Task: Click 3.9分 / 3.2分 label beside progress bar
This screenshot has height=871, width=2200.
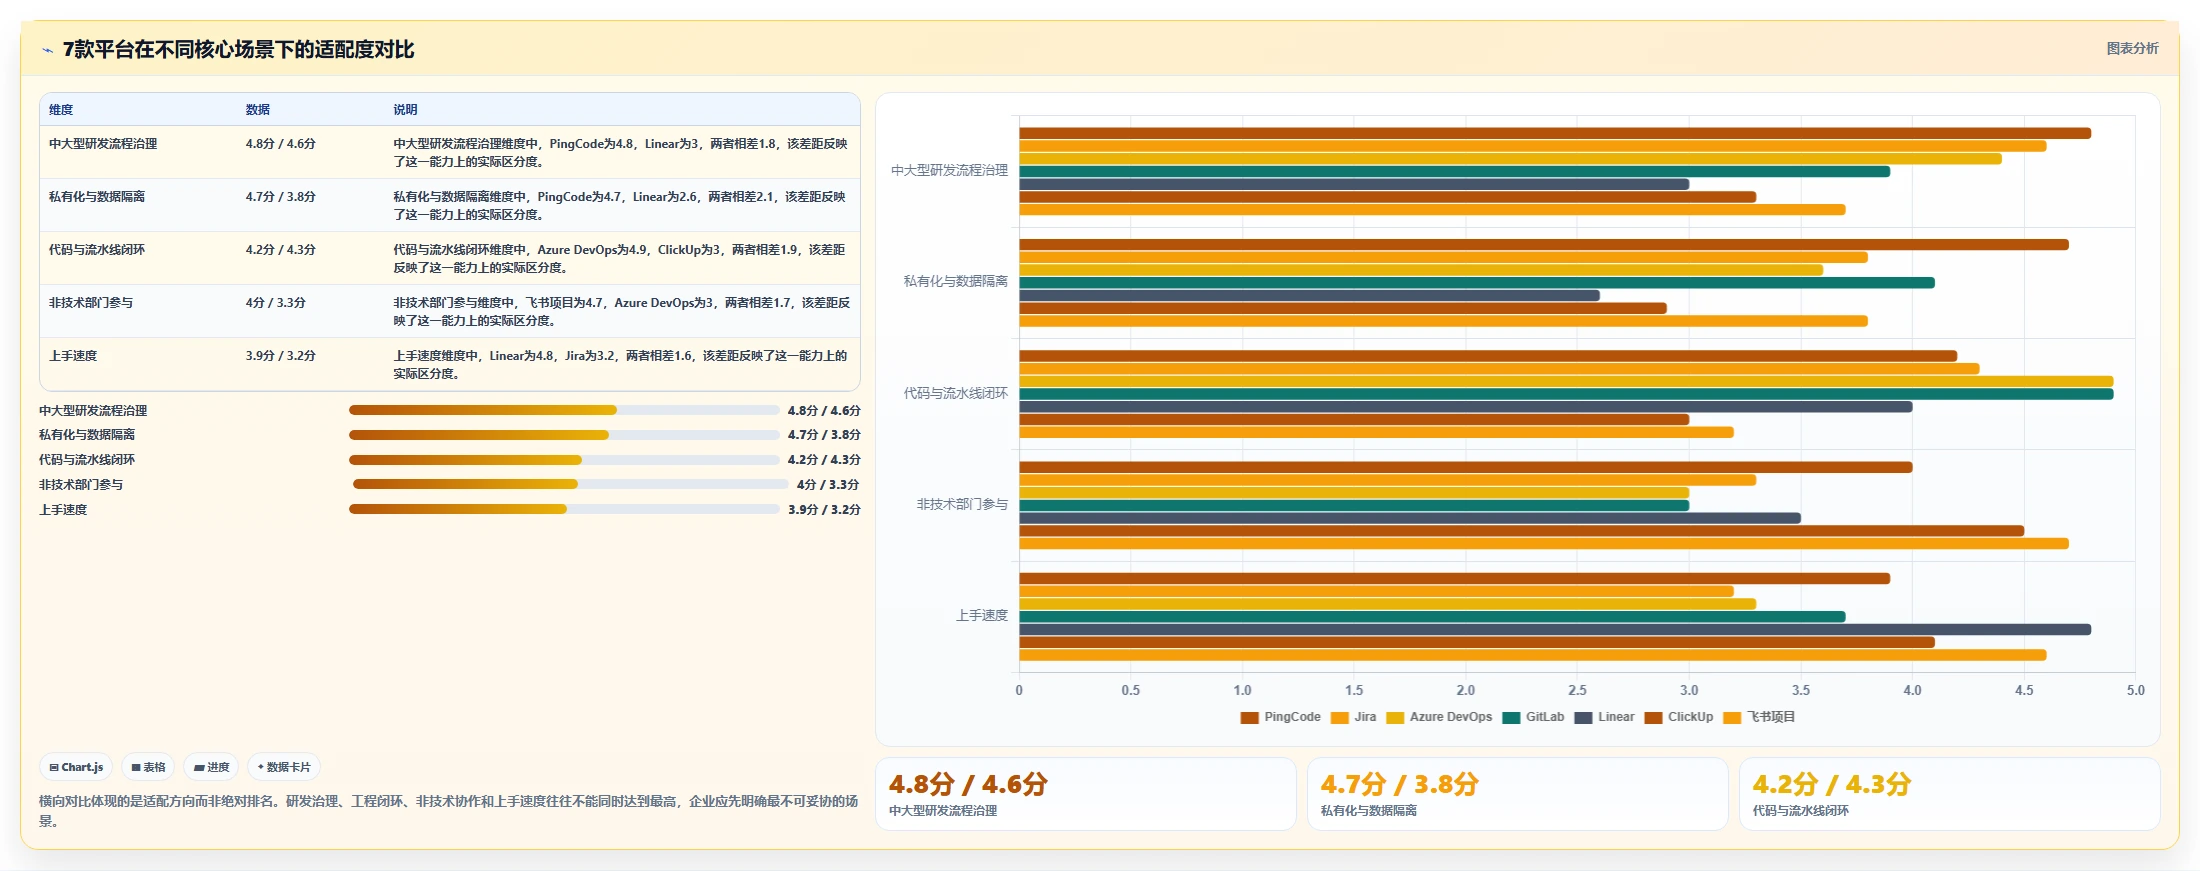Action: (824, 509)
